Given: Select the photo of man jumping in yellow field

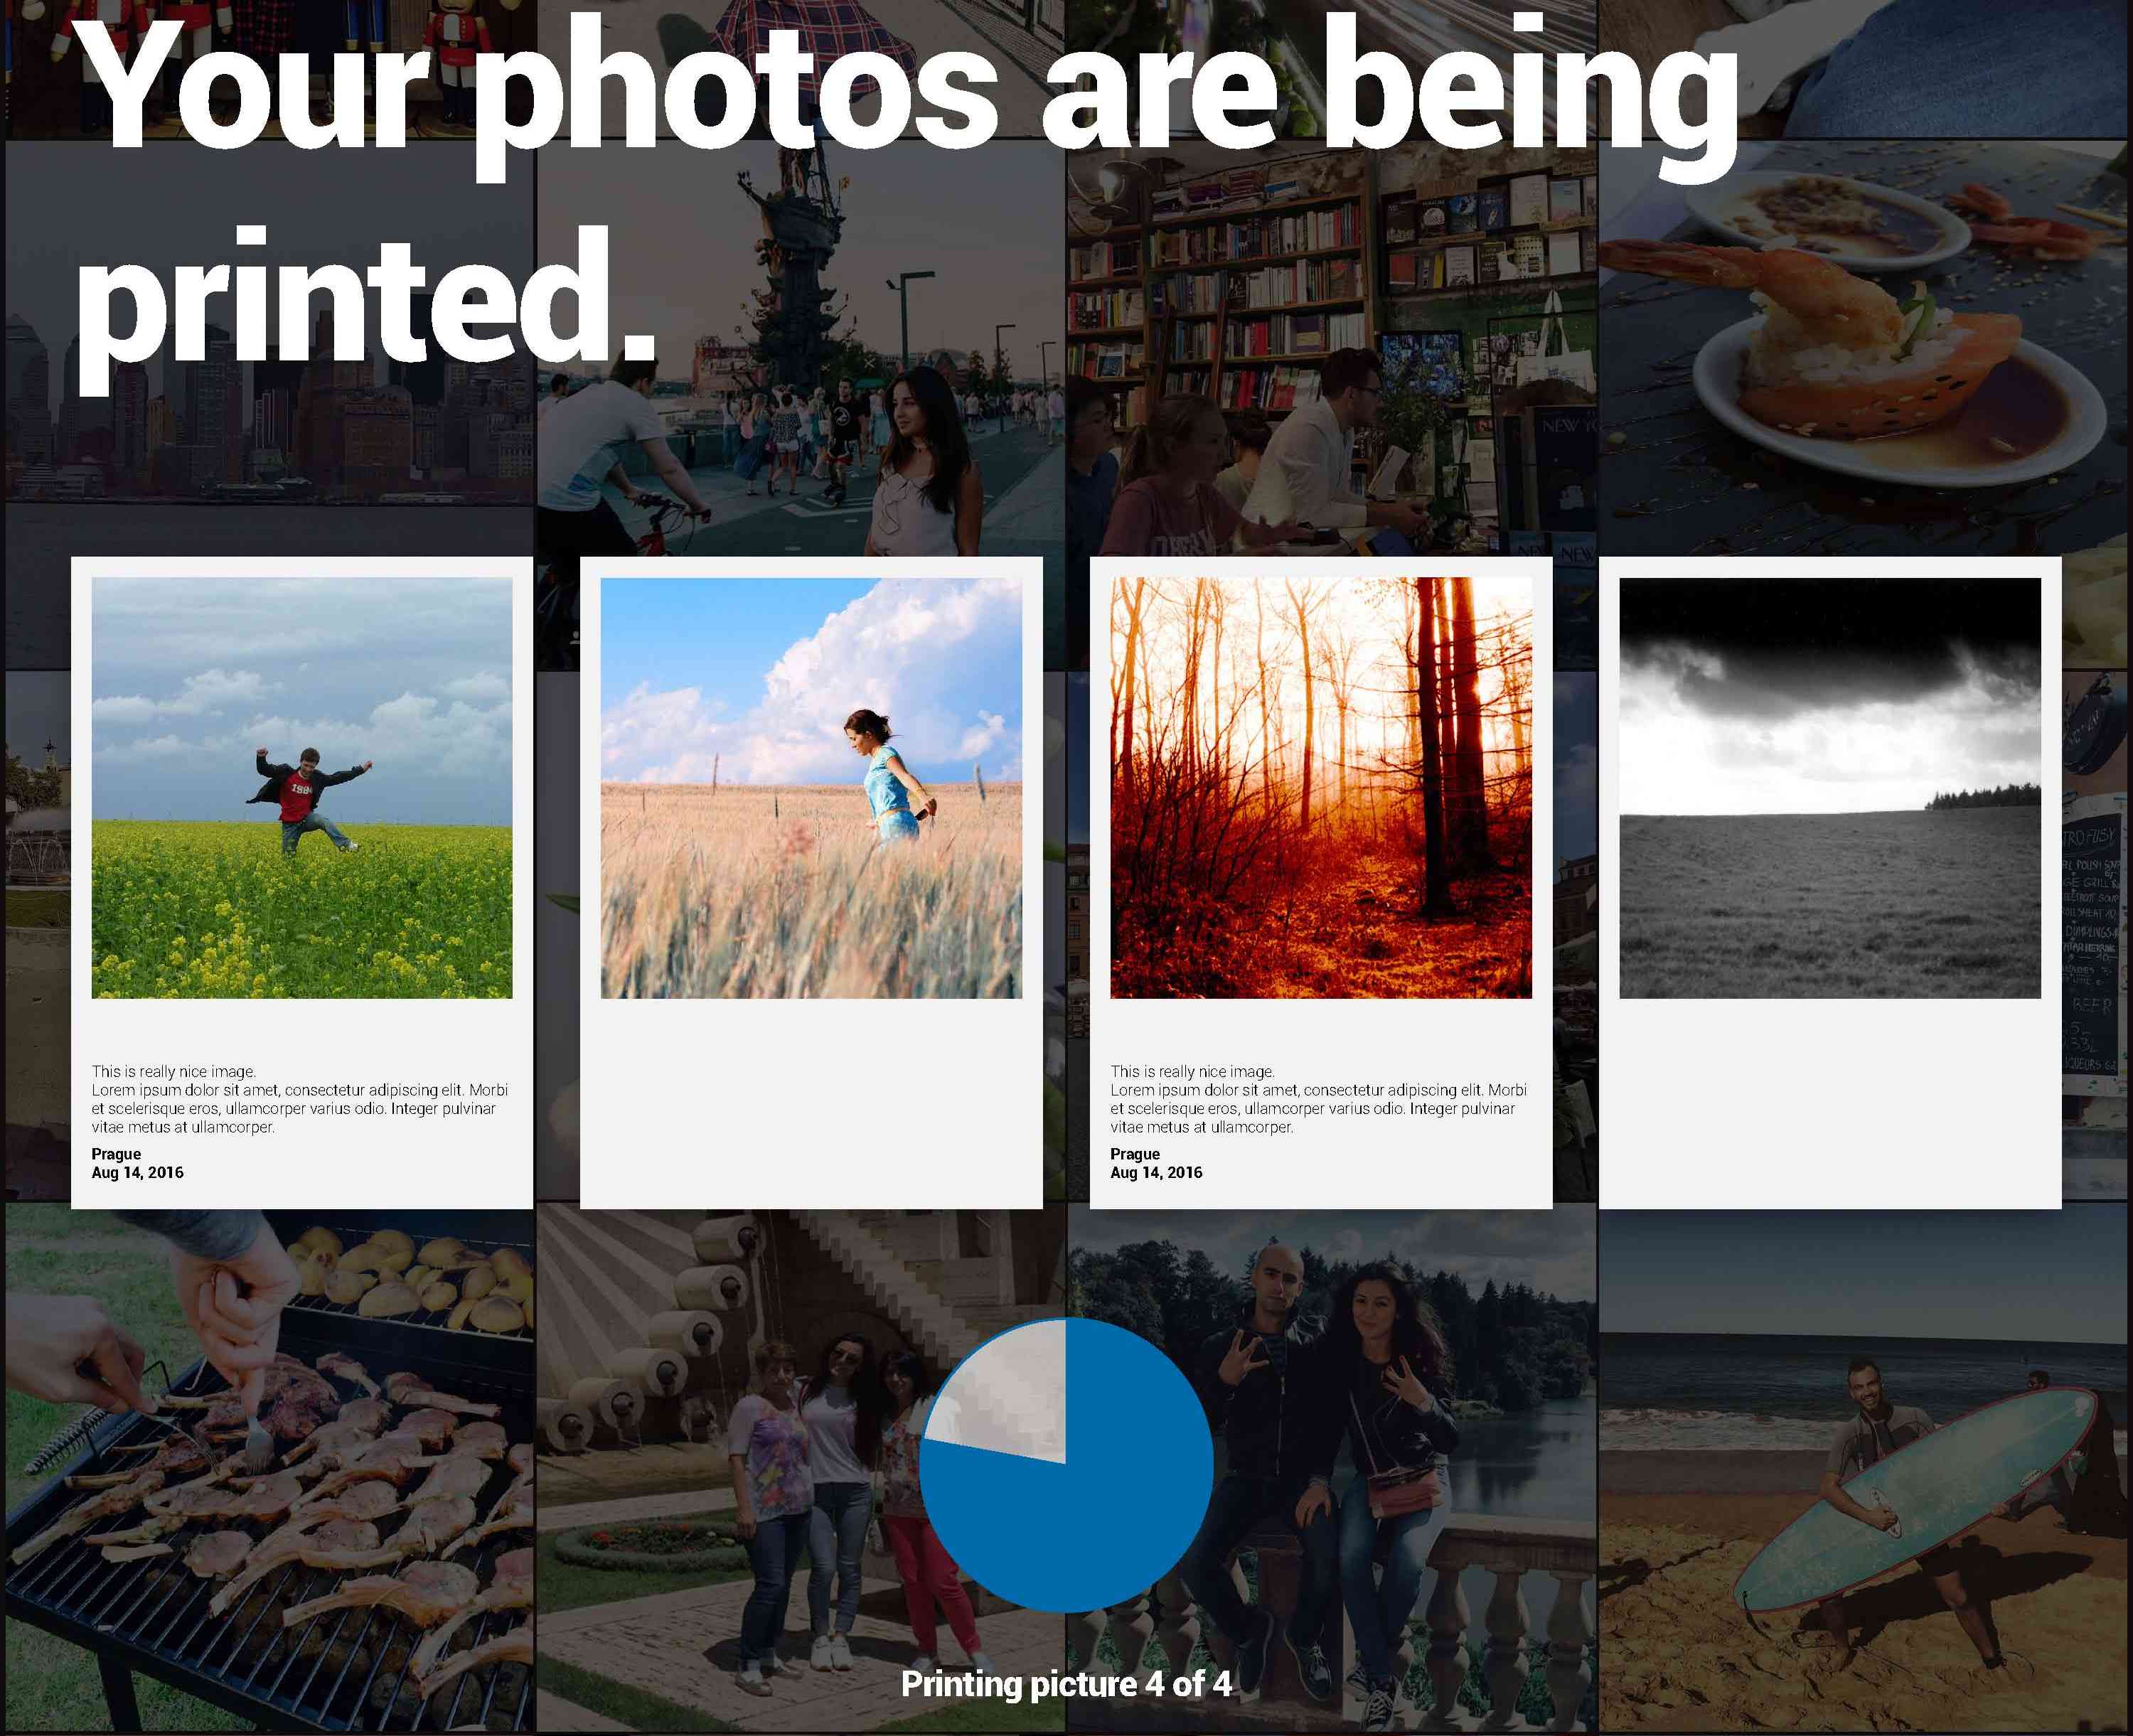Looking at the screenshot, I should click(302, 788).
